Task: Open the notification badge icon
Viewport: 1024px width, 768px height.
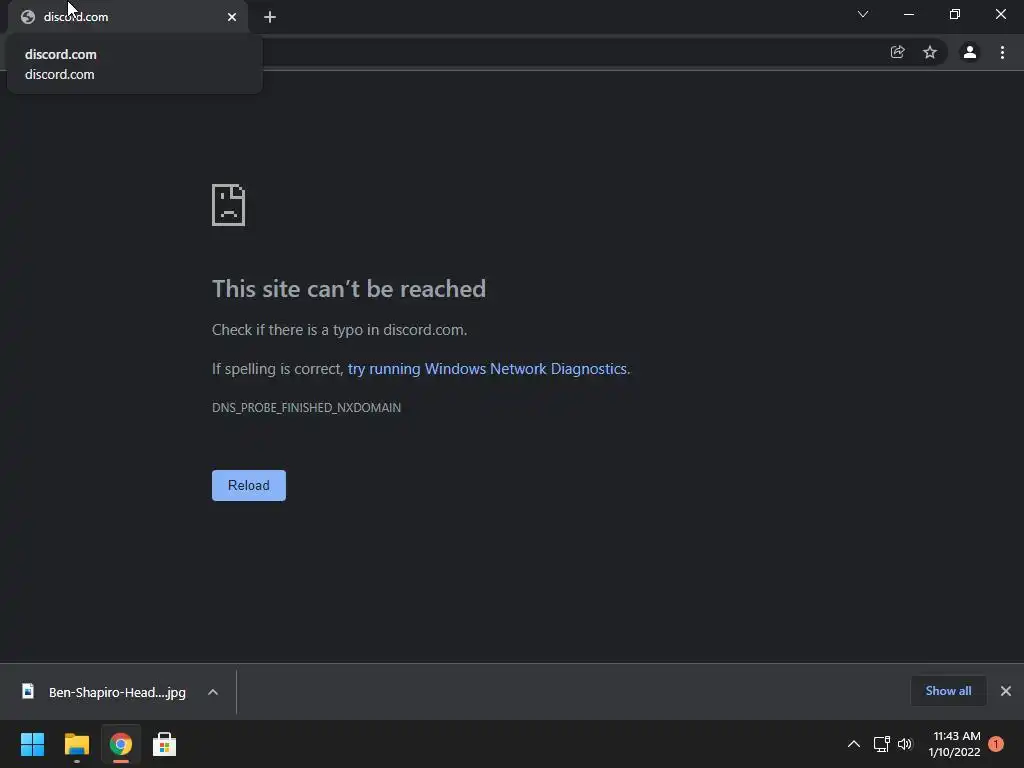Action: click(x=996, y=744)
